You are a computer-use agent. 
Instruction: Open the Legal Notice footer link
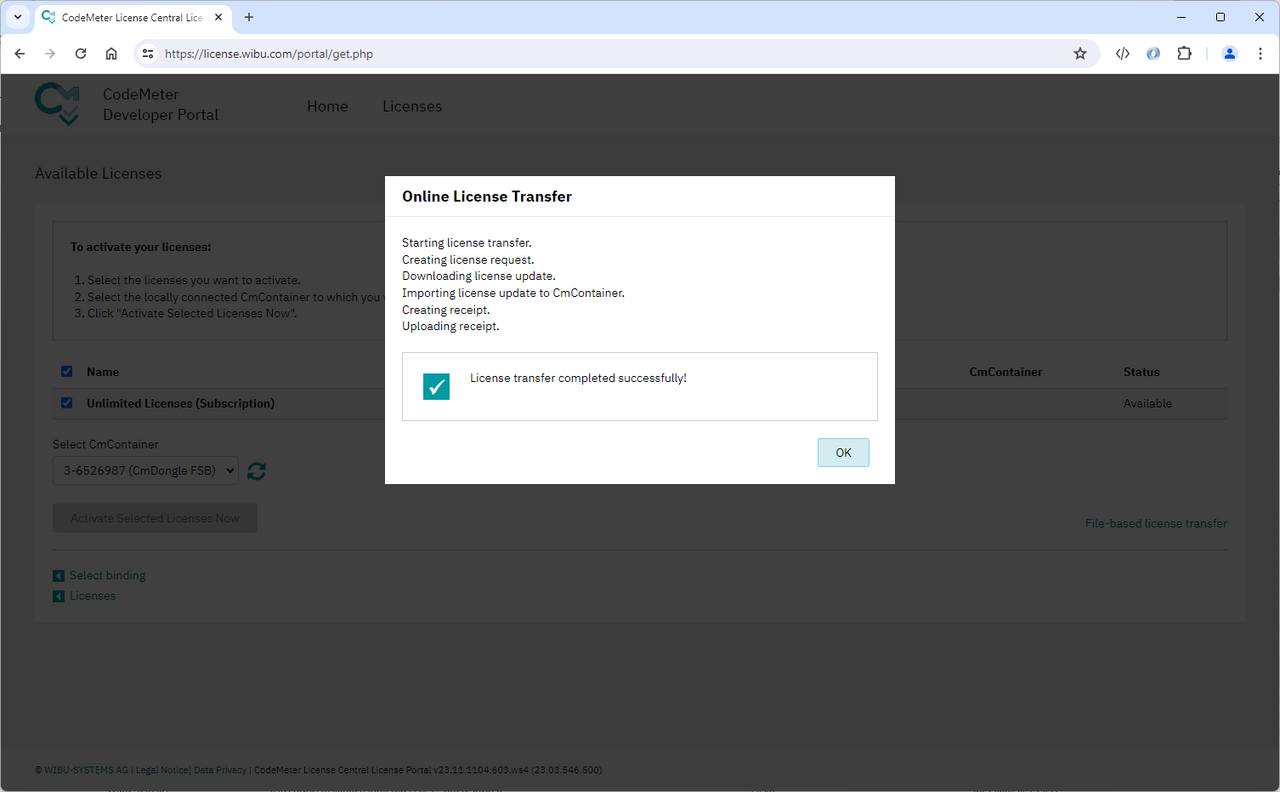(162, 770)
